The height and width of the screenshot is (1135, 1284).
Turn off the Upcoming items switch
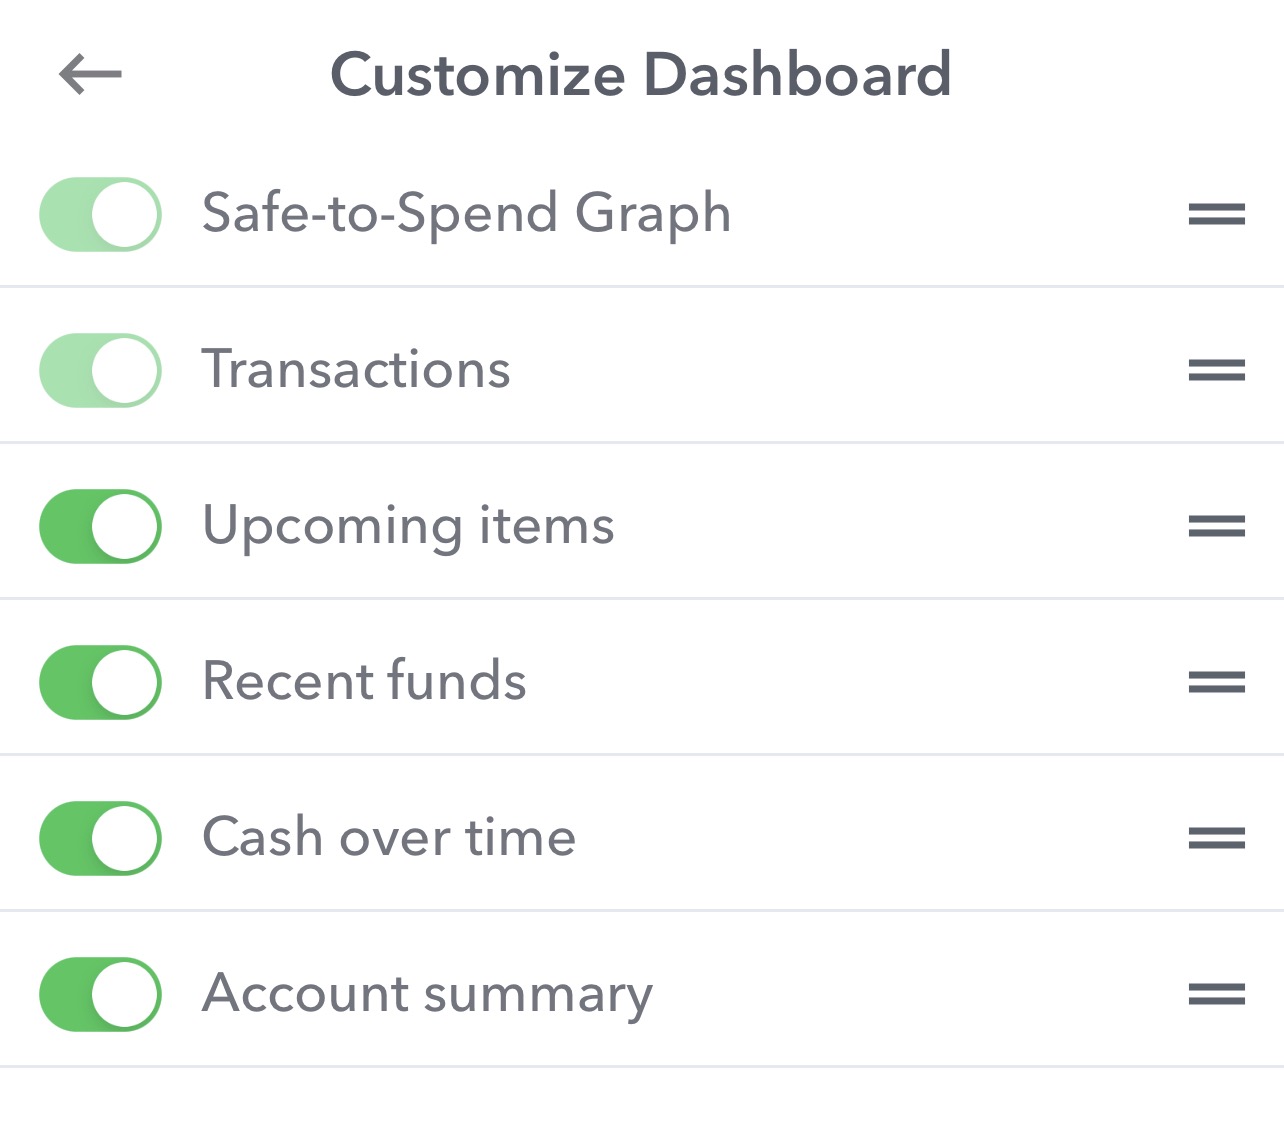click(x=99, y=527)
